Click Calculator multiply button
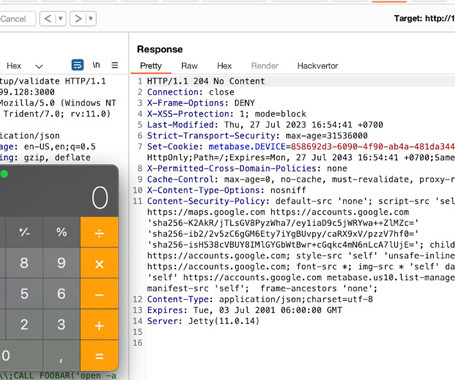The width and height of the screenshot is (455, 380). 99,263
